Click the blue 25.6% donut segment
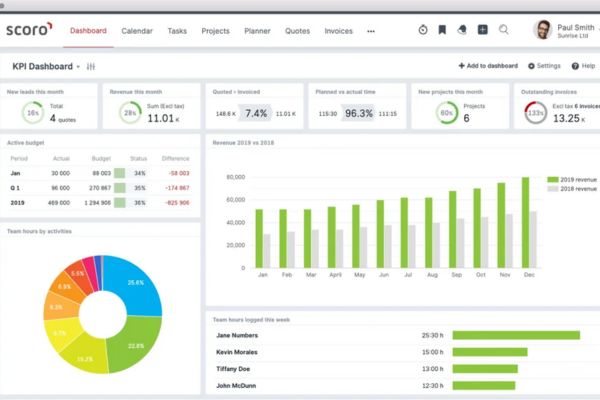The image size is (600, 400). [136, 283]
